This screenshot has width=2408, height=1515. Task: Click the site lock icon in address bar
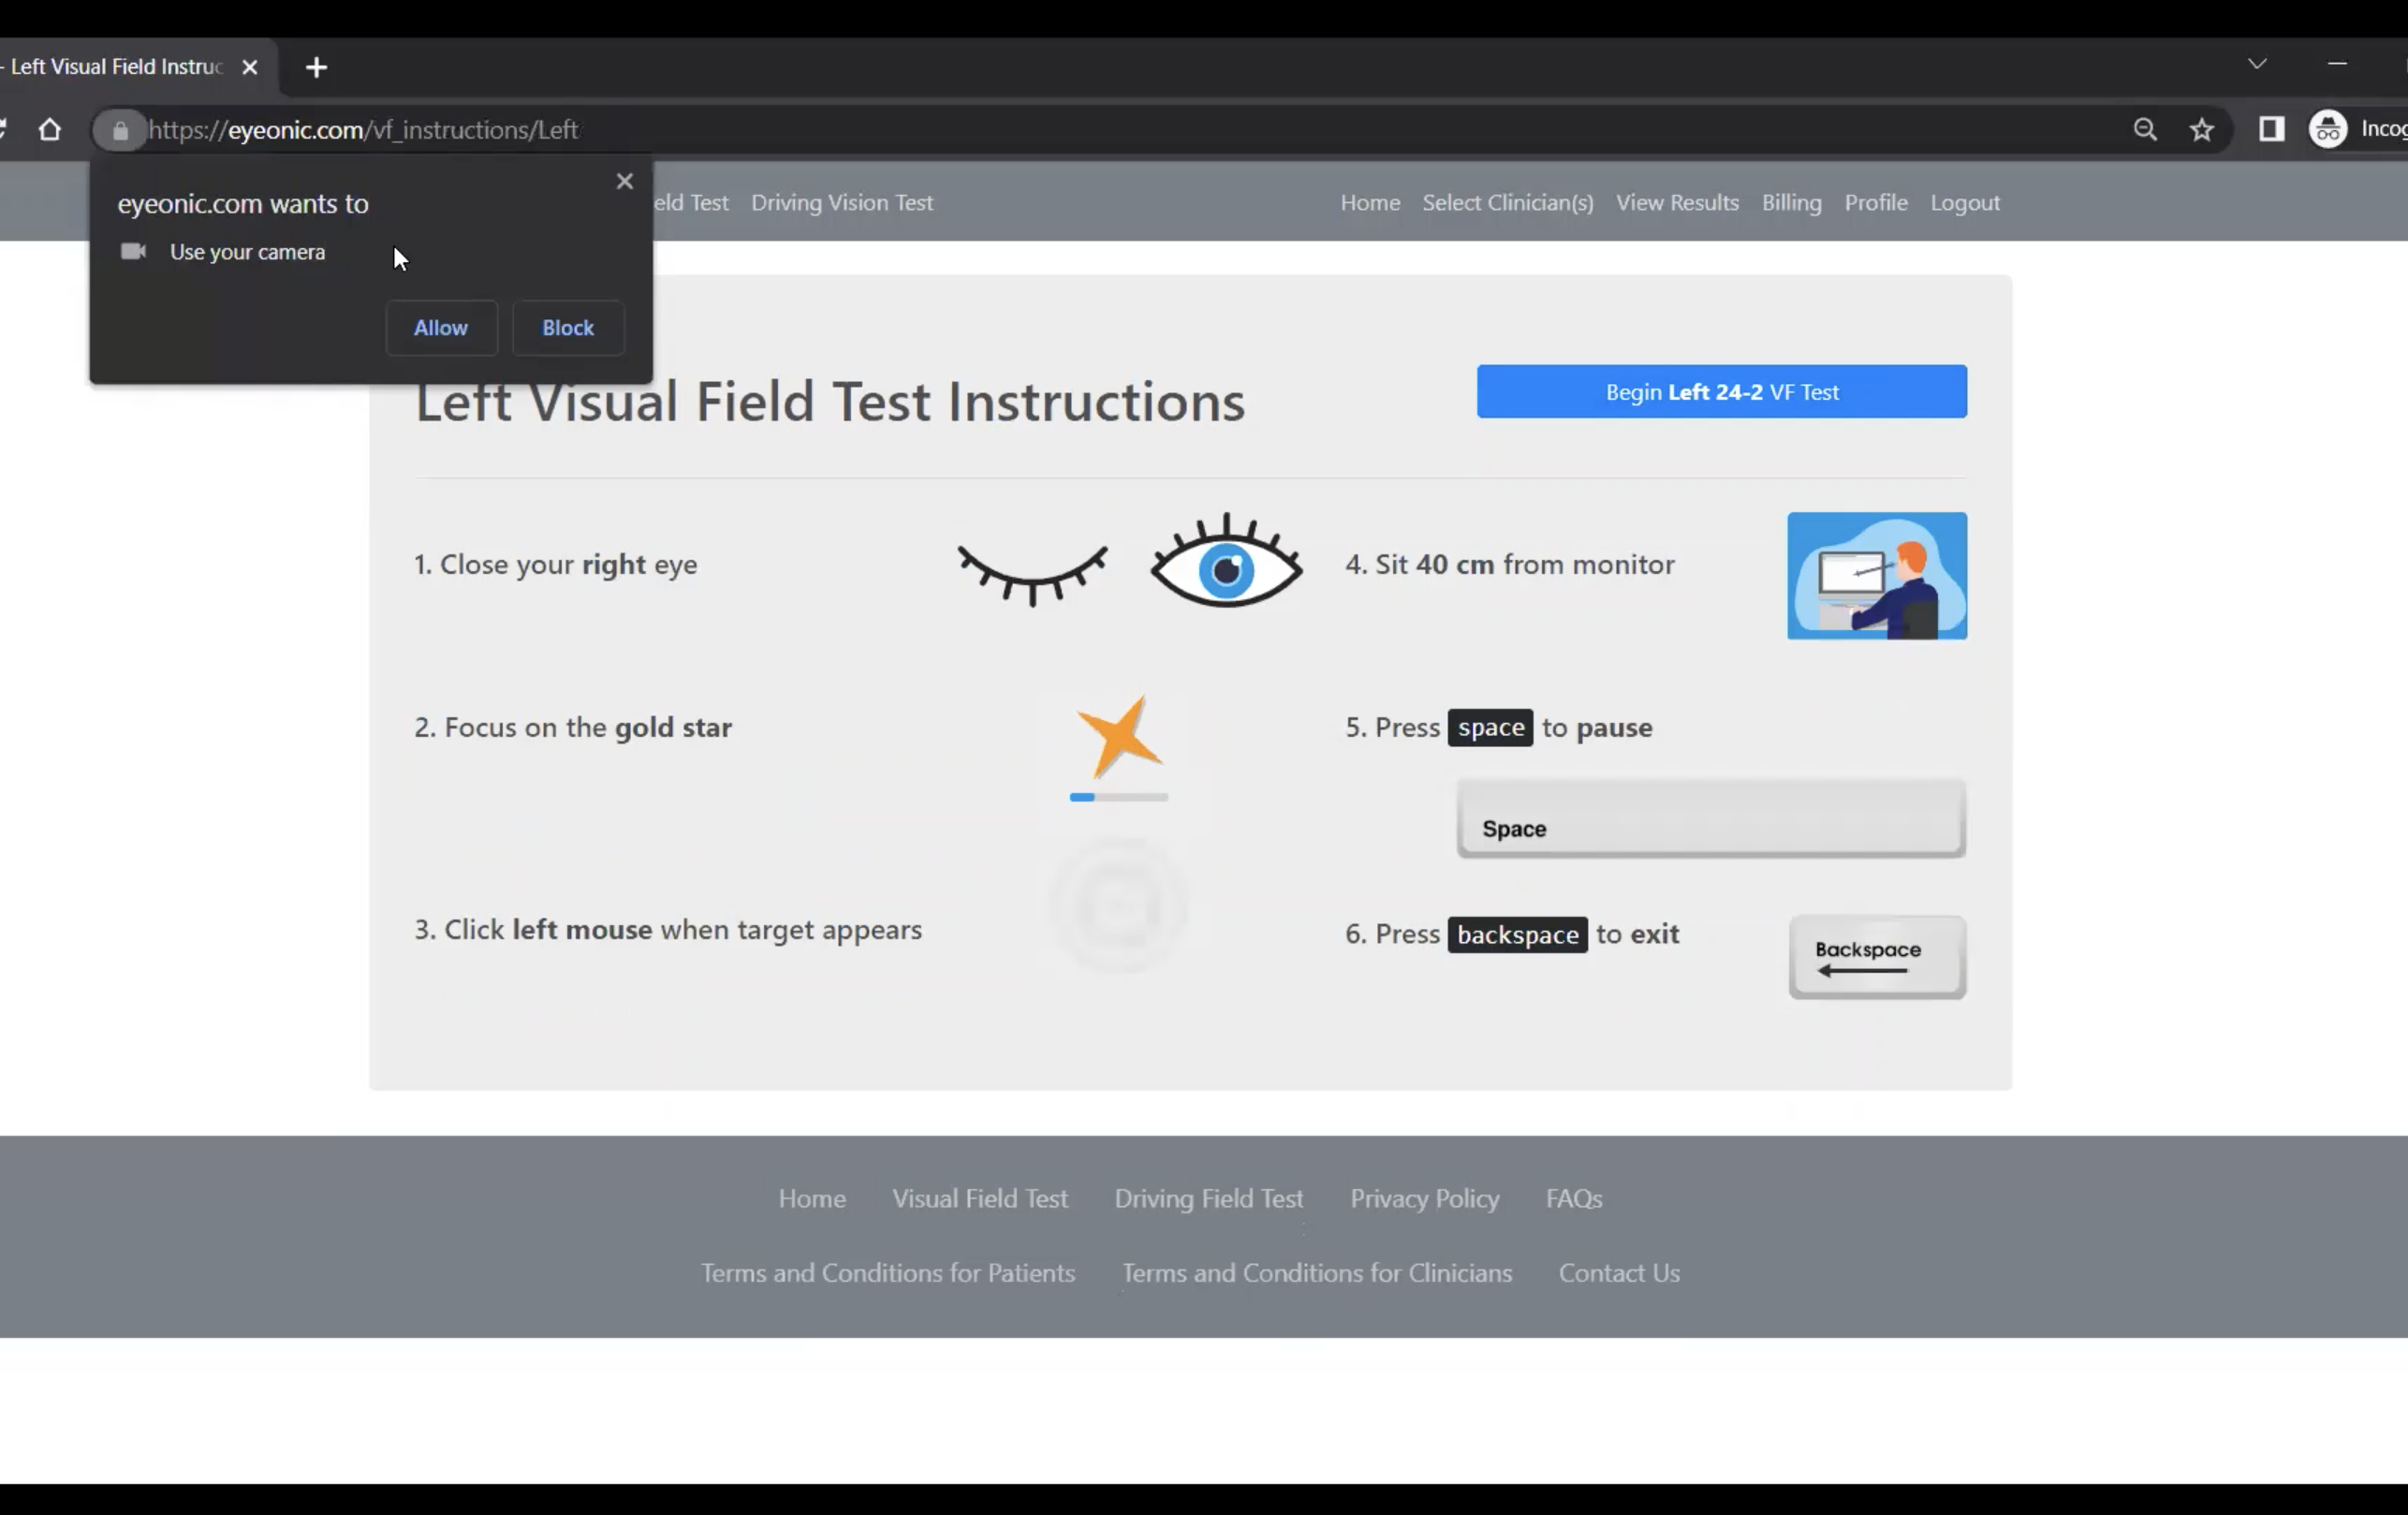(x=120, y=130)
